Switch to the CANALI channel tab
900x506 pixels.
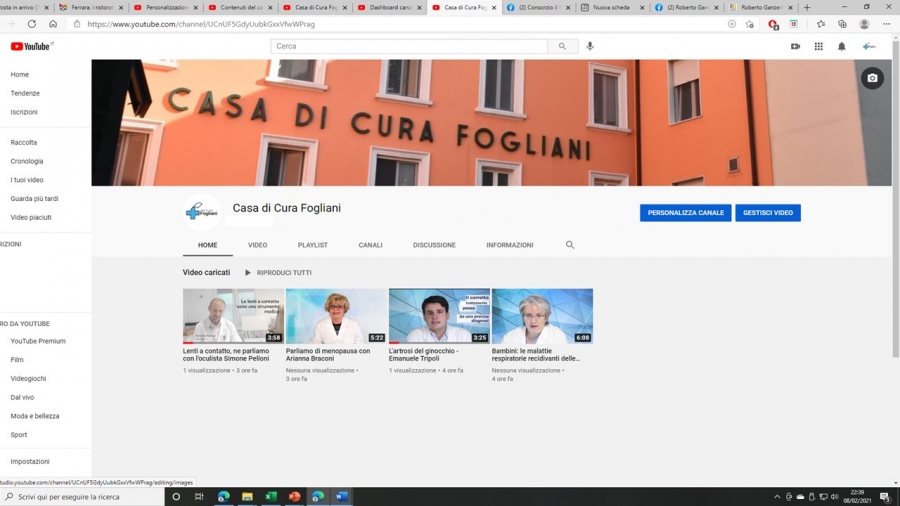click(370, 245)
